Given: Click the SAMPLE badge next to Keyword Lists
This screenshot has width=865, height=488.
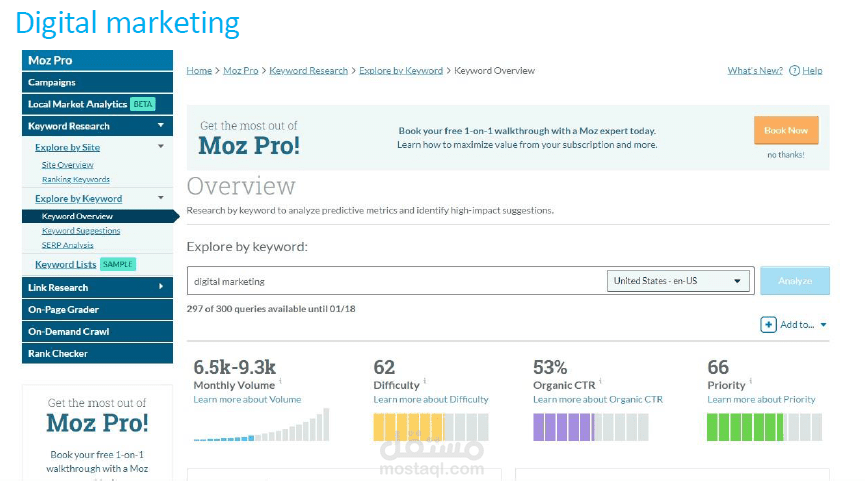Looking at the screenshot, I should click(118, 265).
